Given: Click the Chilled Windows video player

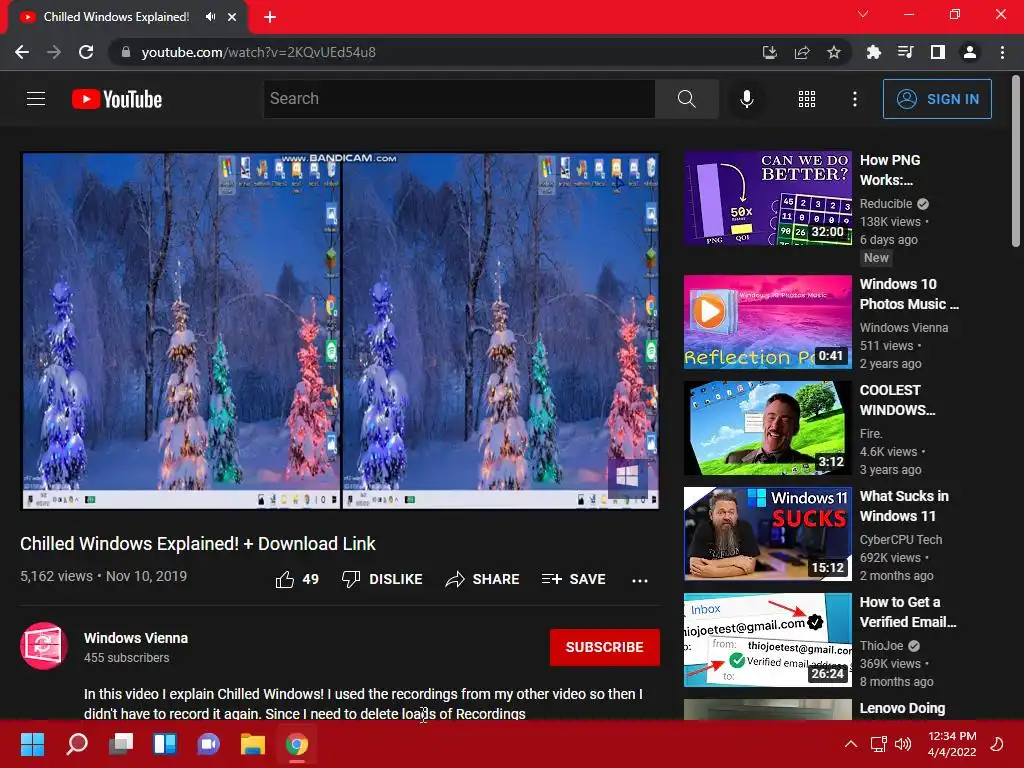Looking at the screenshot, I should click(x=340, y=331).
